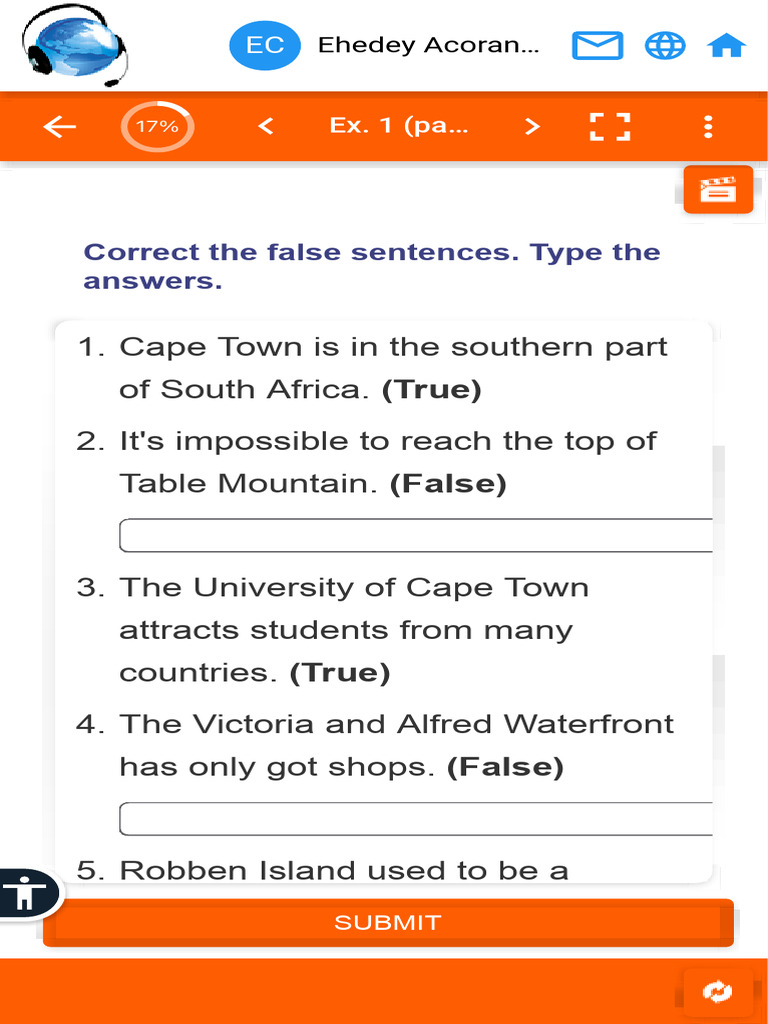The image size is (768, 1024).
Task: Enter fullscreen mode
Action: (609, 126)
